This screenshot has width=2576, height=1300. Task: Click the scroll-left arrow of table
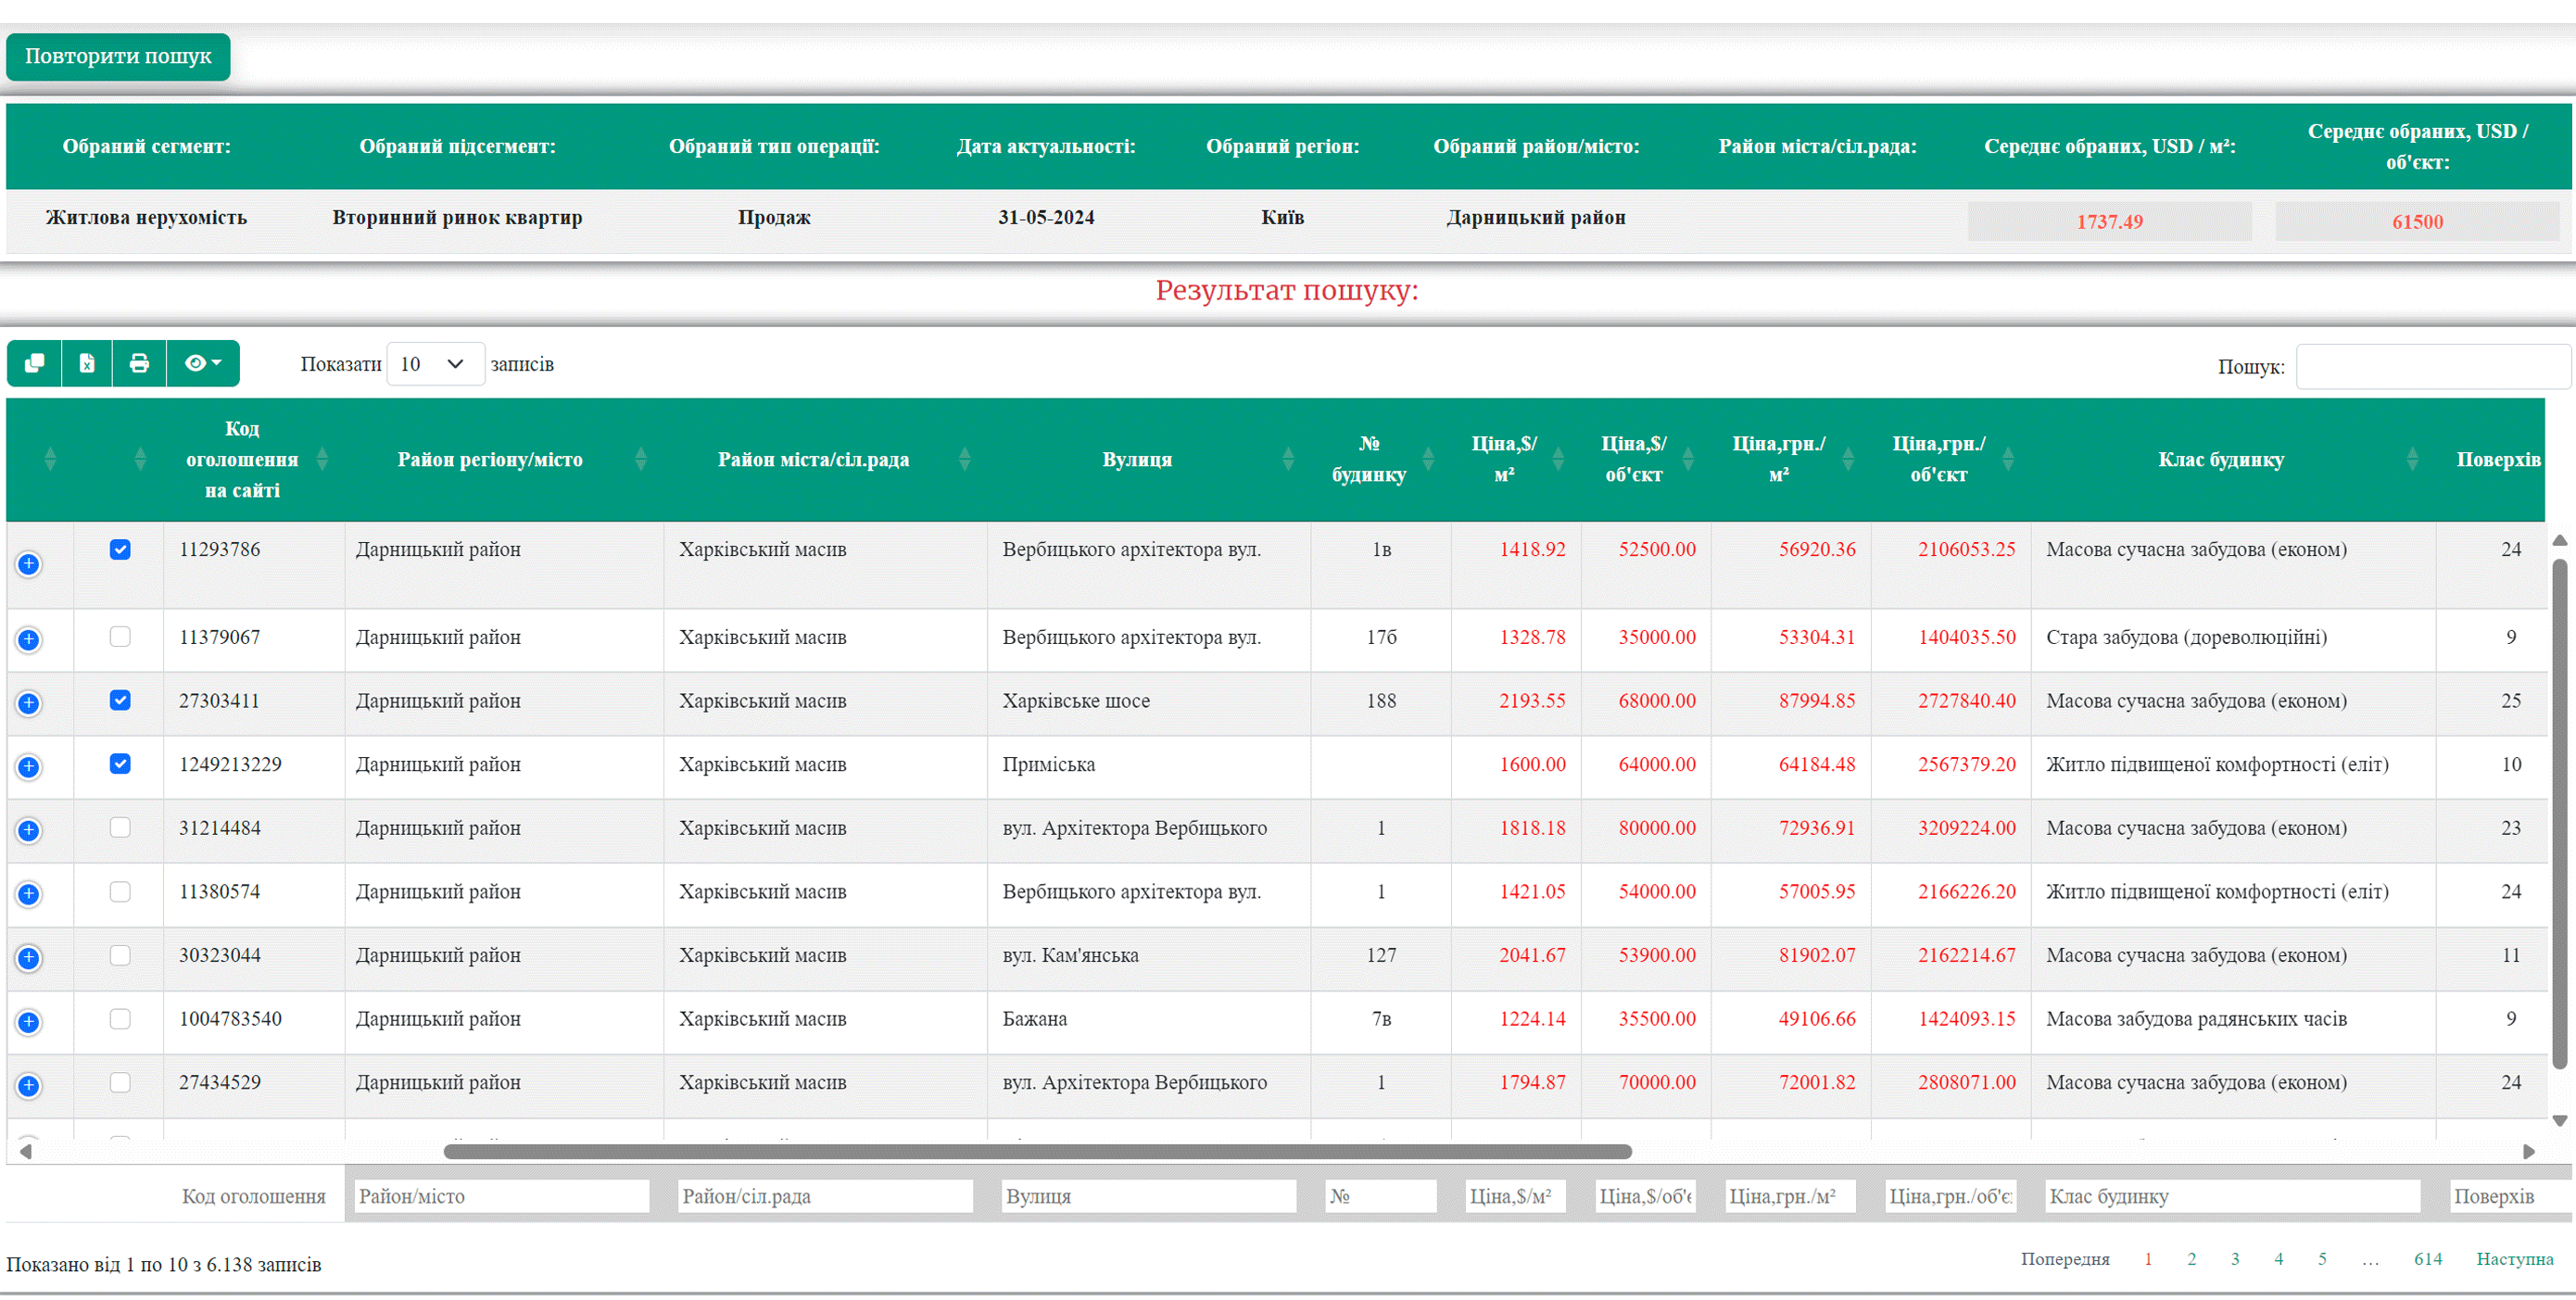point(26,1152)
